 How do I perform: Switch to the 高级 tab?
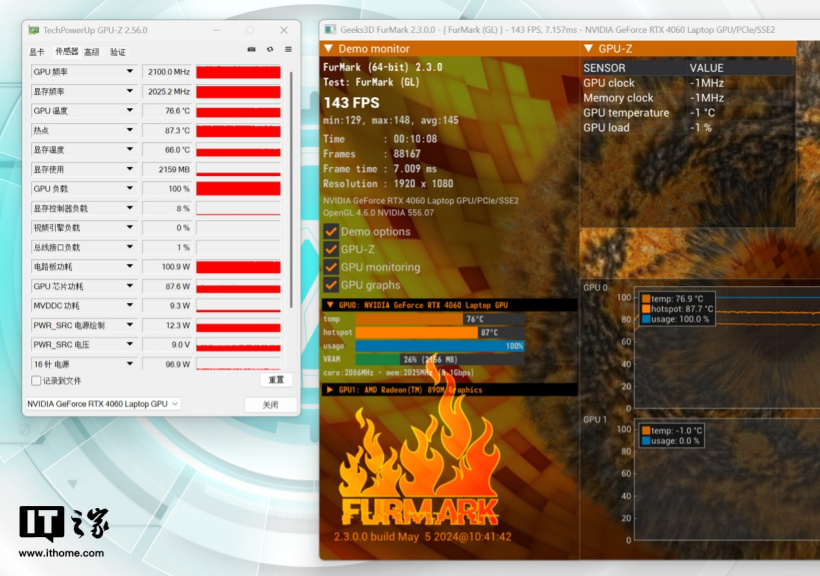[92, 51]
